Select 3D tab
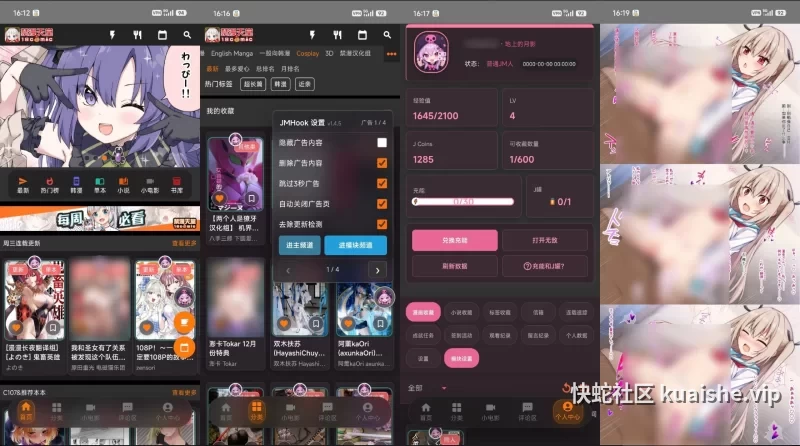Screen dimensions: 800x446 [329, 53]
